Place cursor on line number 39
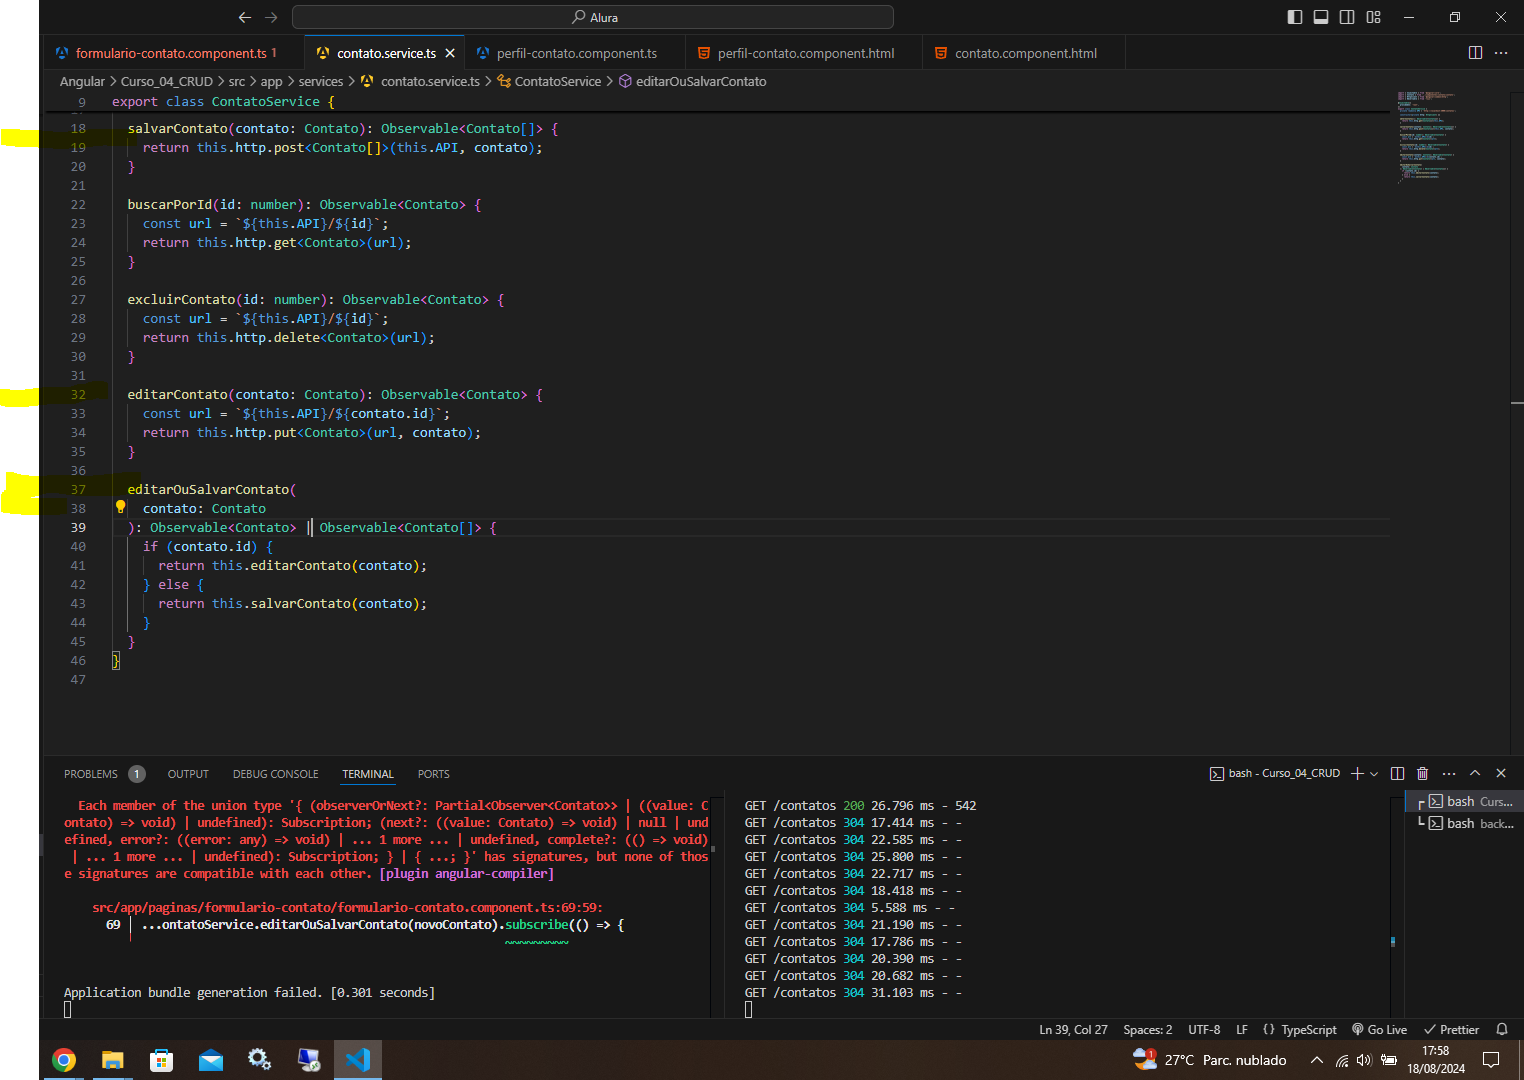 coord(78,527)
